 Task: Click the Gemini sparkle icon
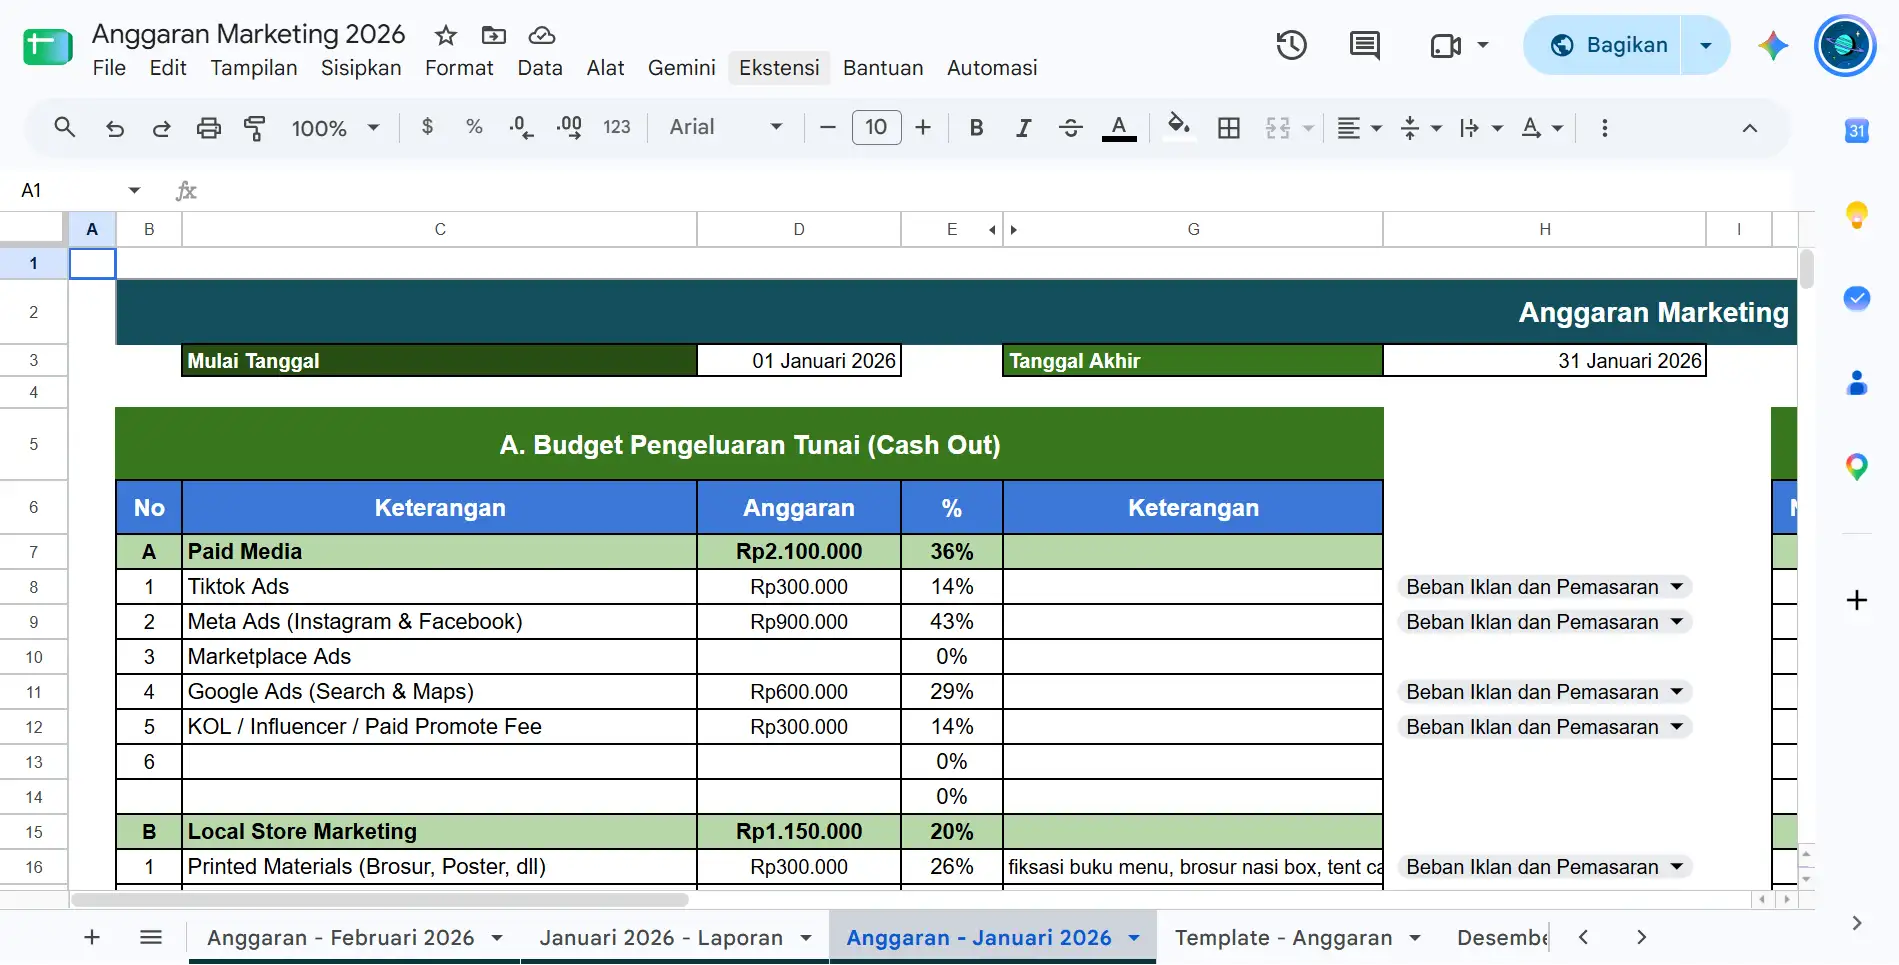click(x=1773, y=45)
